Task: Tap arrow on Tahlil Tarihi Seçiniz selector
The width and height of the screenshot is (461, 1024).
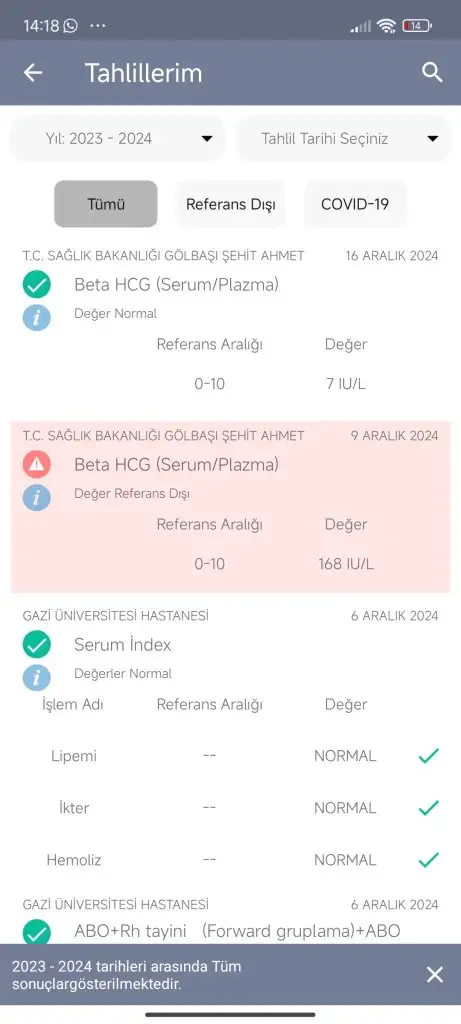Action: [432, 138]
